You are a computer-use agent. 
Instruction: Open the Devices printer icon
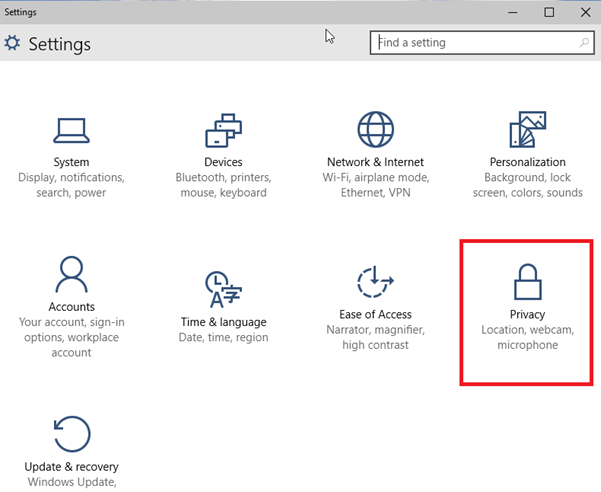pyautogui.click(x=223, y=130)
